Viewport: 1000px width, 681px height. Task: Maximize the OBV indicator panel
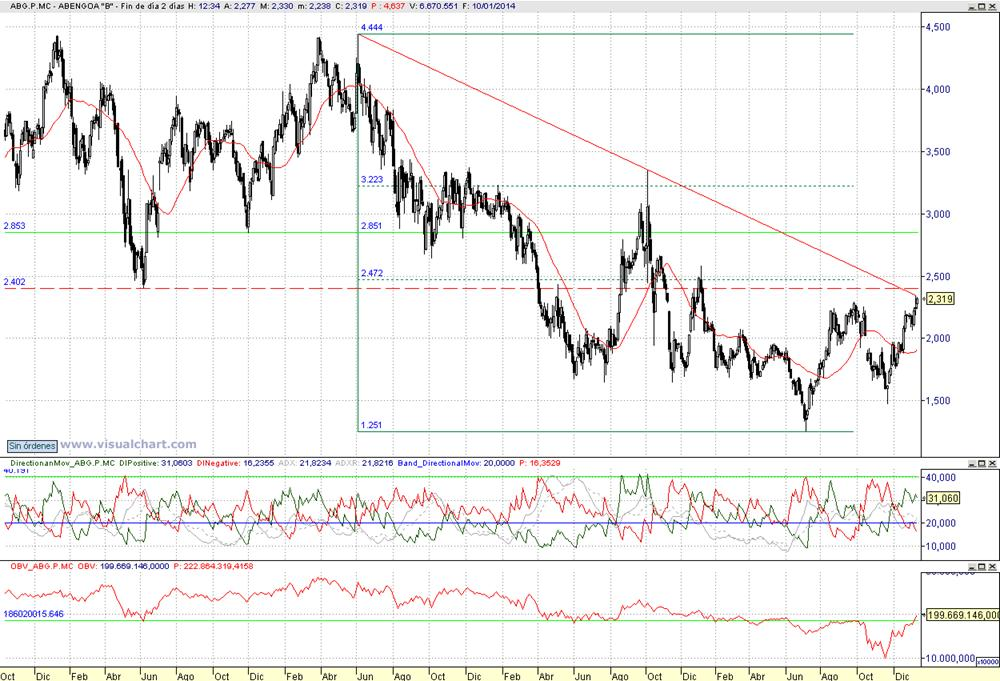coord(982,567)
